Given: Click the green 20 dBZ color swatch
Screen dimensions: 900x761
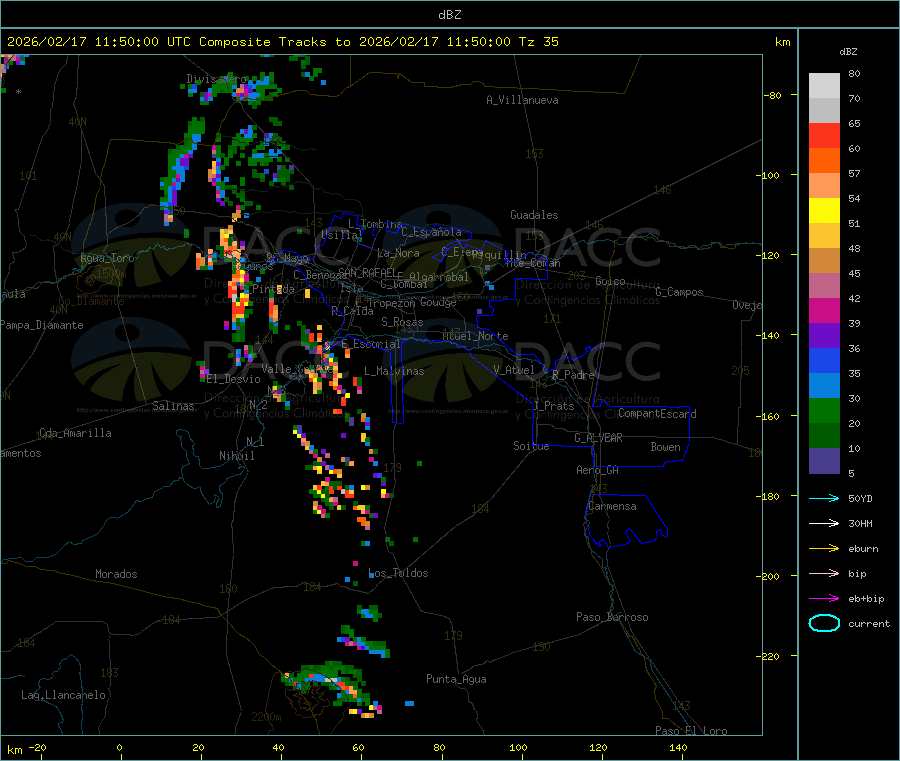Looking at the screenshot, I should coord(824,410).
